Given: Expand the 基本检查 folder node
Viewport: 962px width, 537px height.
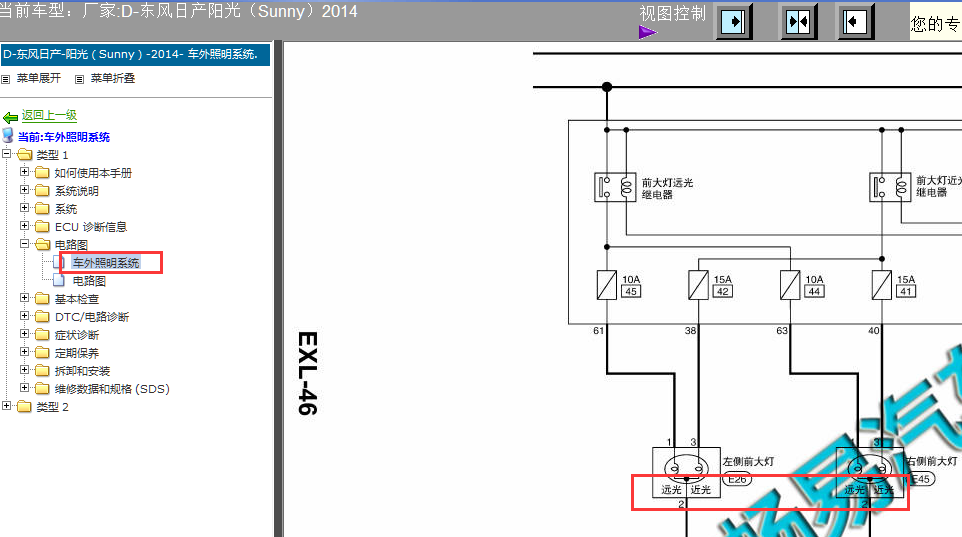Looking at the screenshot, I should pos(25,298).
